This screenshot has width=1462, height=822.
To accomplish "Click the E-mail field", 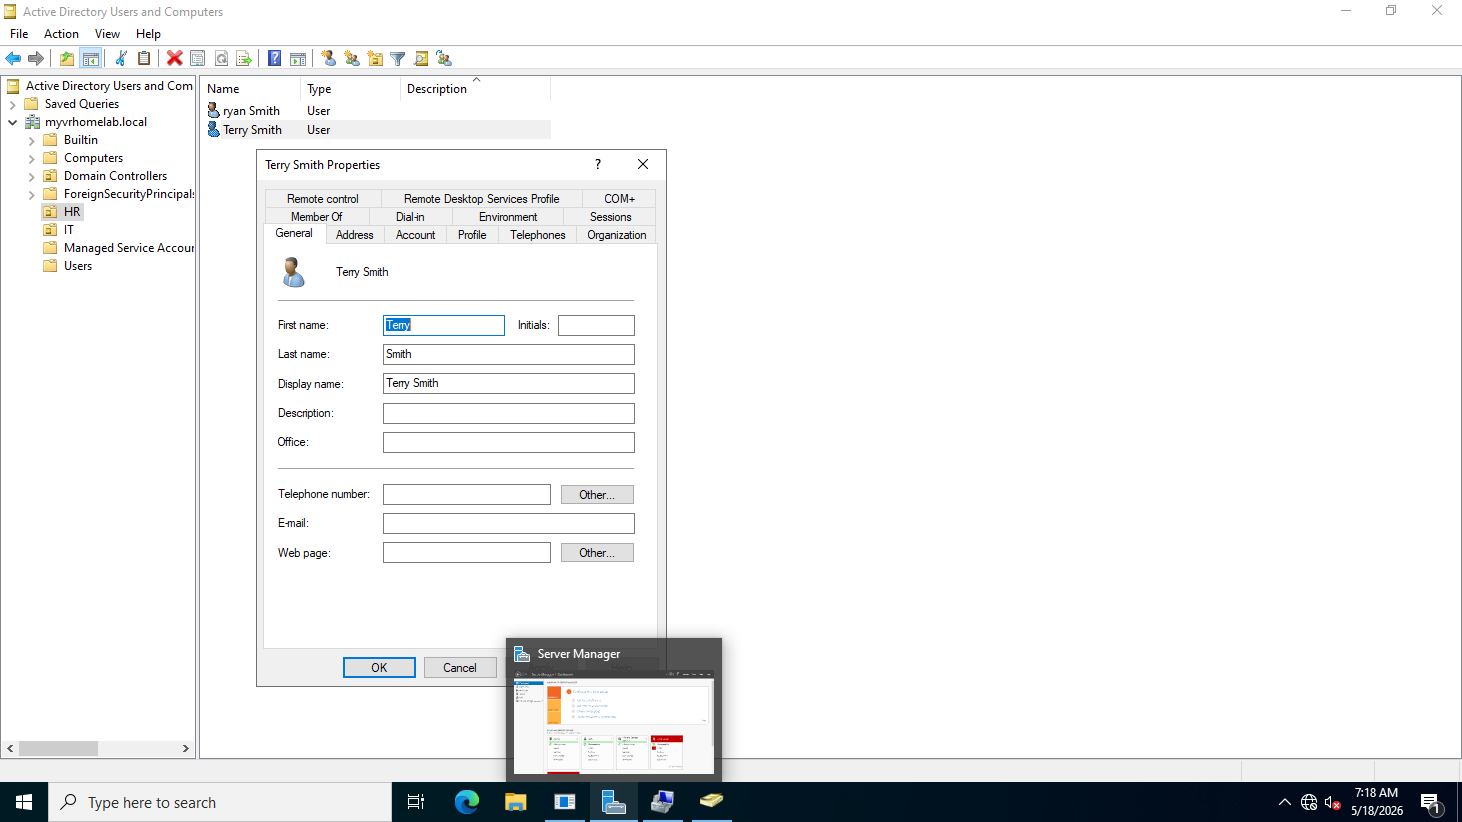I will [509, 523].
